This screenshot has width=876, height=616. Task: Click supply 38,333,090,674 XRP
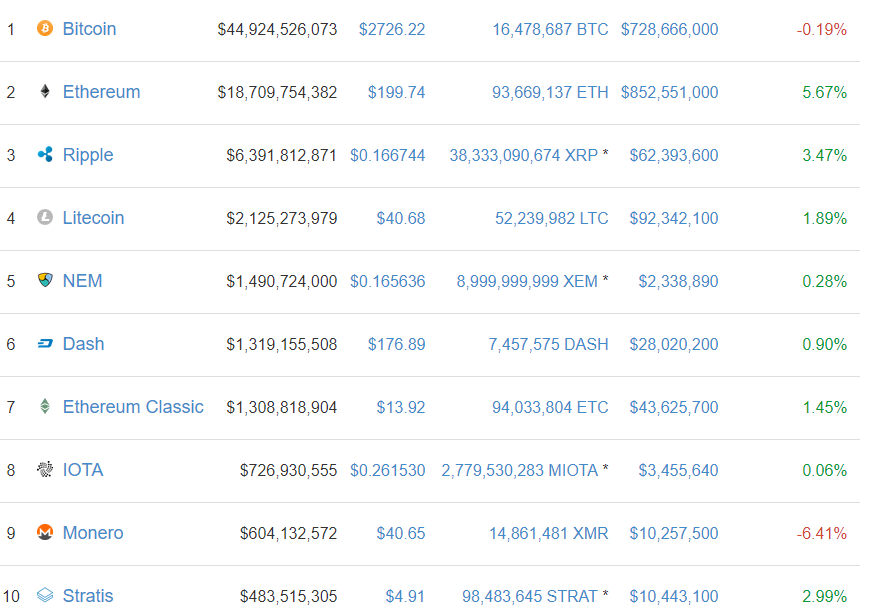point(523,155)
